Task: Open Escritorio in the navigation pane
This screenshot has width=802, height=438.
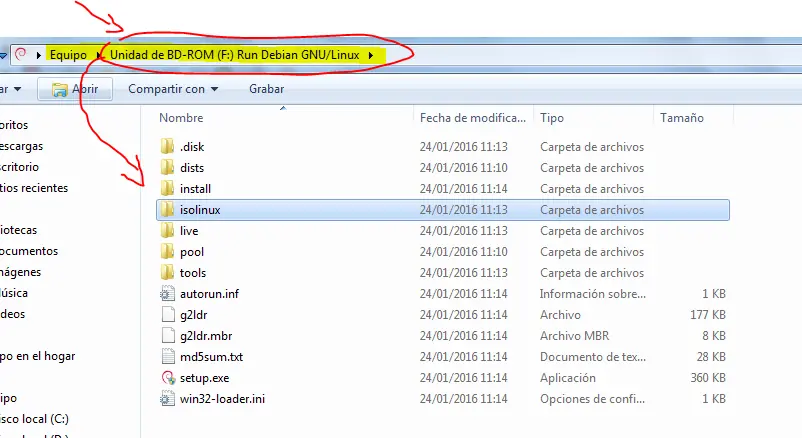Action: (19, 167)
